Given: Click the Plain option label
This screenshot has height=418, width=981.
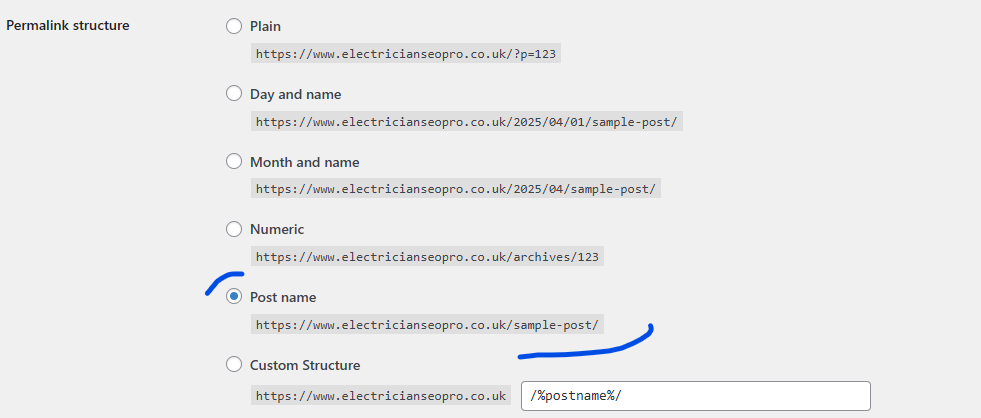Looking at the screenshot, I should (265, 26).
